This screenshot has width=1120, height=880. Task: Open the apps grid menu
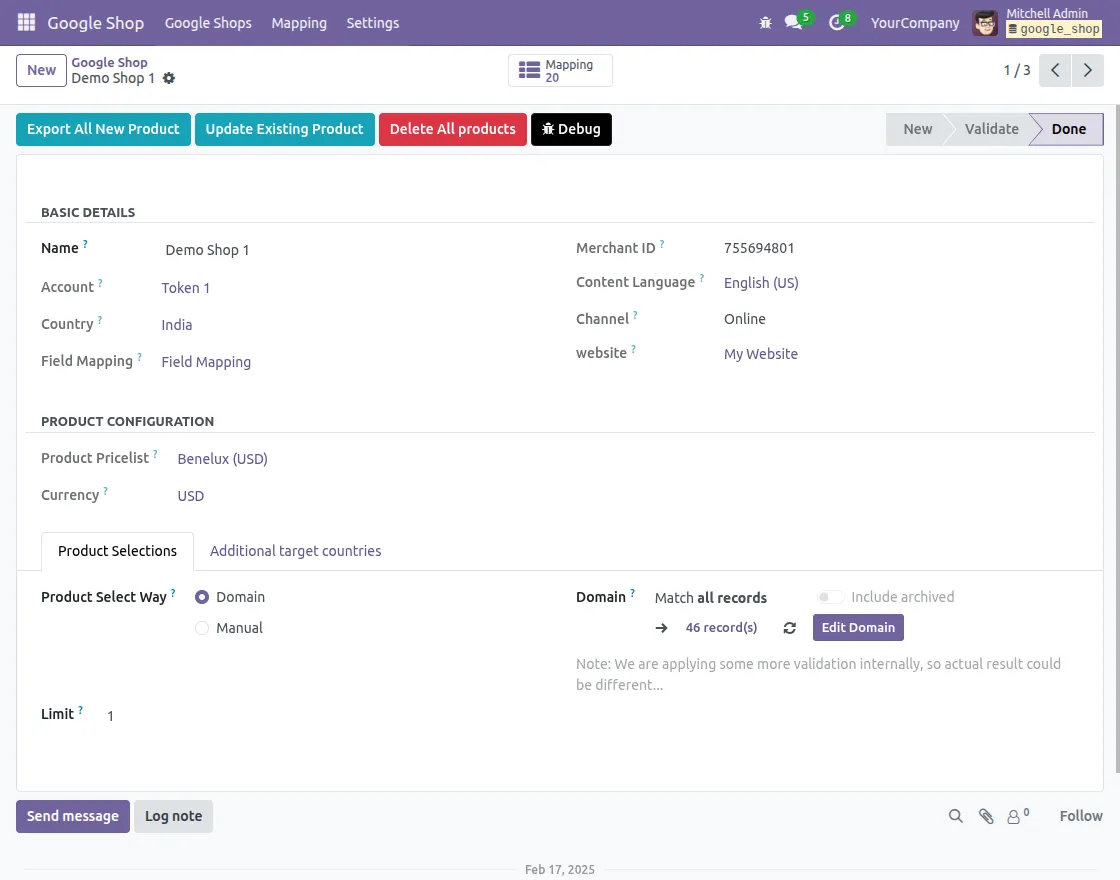coord(26,23)
